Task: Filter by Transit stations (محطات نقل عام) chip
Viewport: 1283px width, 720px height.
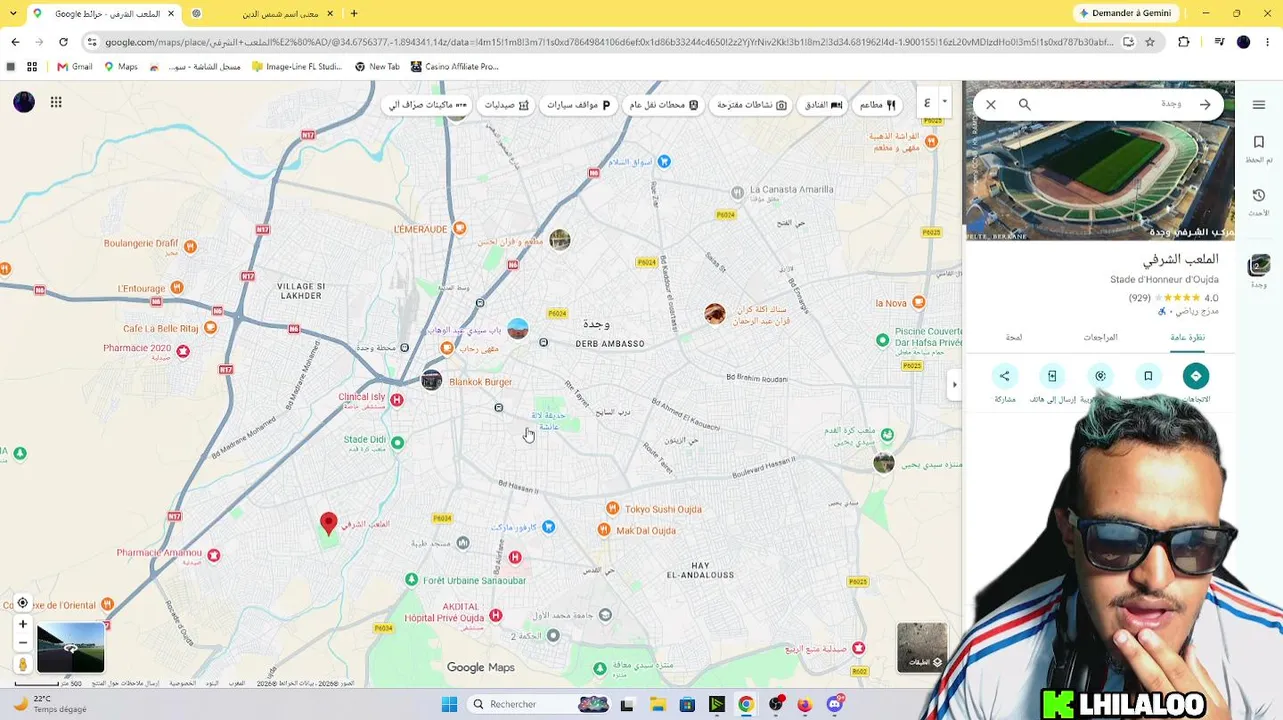Action: [664, 105]
